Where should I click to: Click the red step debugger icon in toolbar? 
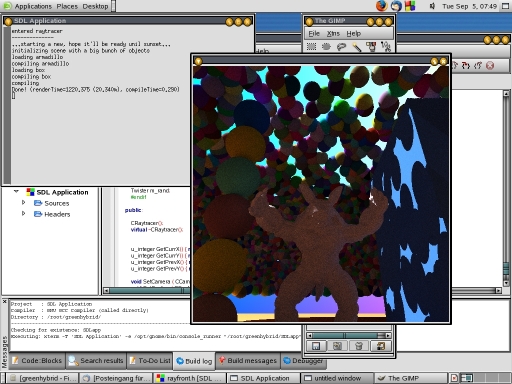click(466, 65)
